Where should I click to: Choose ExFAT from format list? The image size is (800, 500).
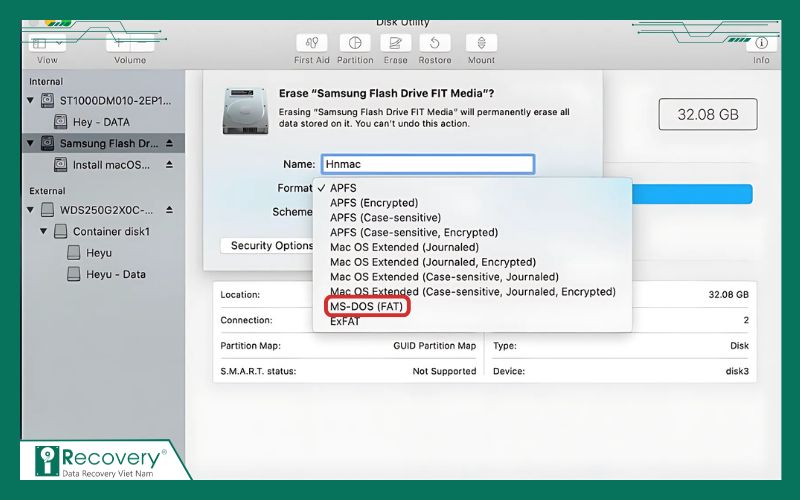coord(345,321)
